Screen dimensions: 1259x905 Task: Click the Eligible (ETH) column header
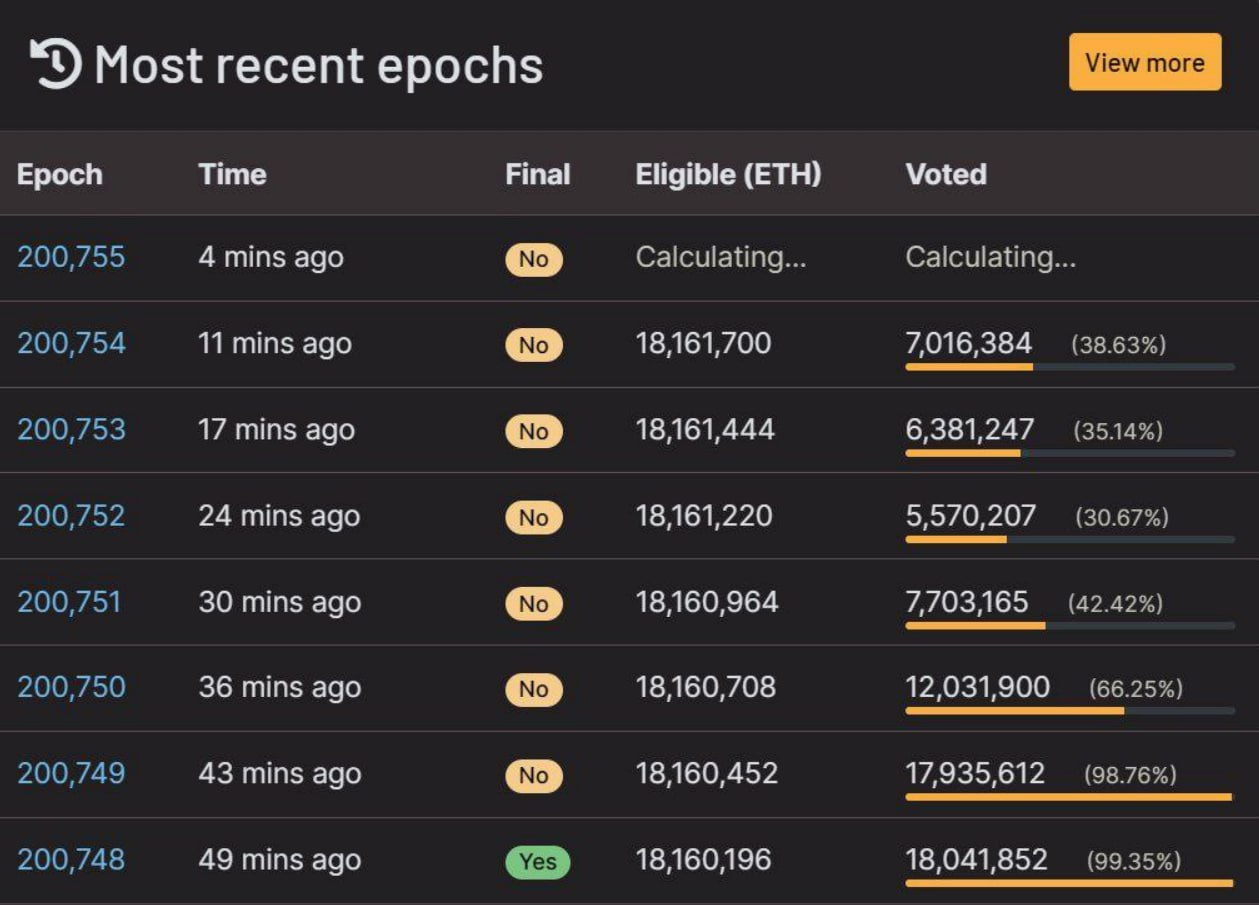tap(728, 174)
